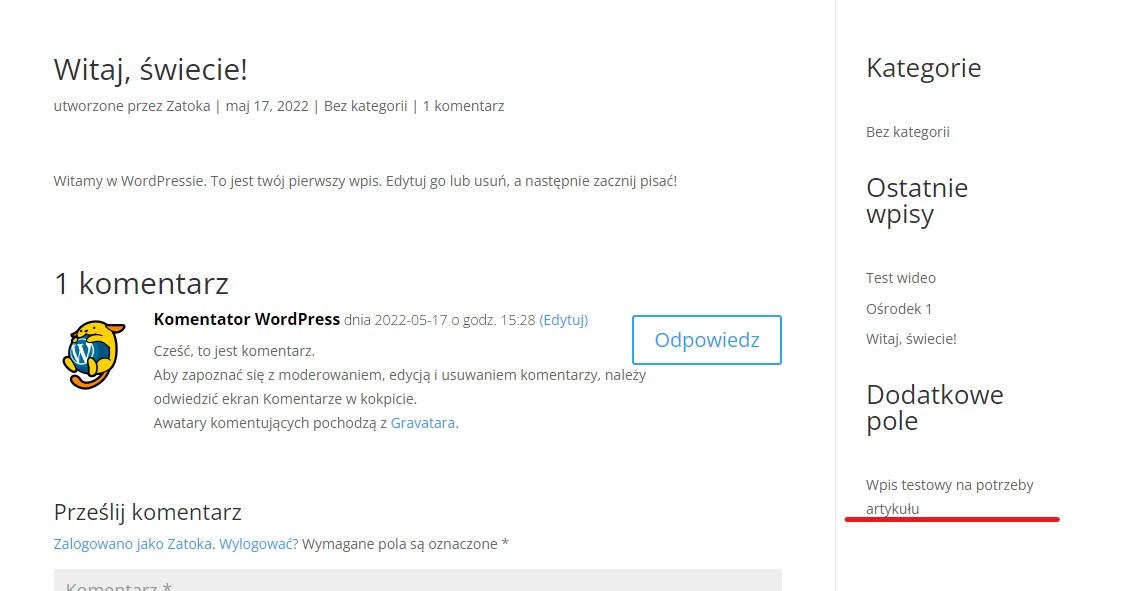Viewport: 1132px width, 591px height.
Task: Click the Witaj, świecie! post title
Action: (x=151, y=70)
